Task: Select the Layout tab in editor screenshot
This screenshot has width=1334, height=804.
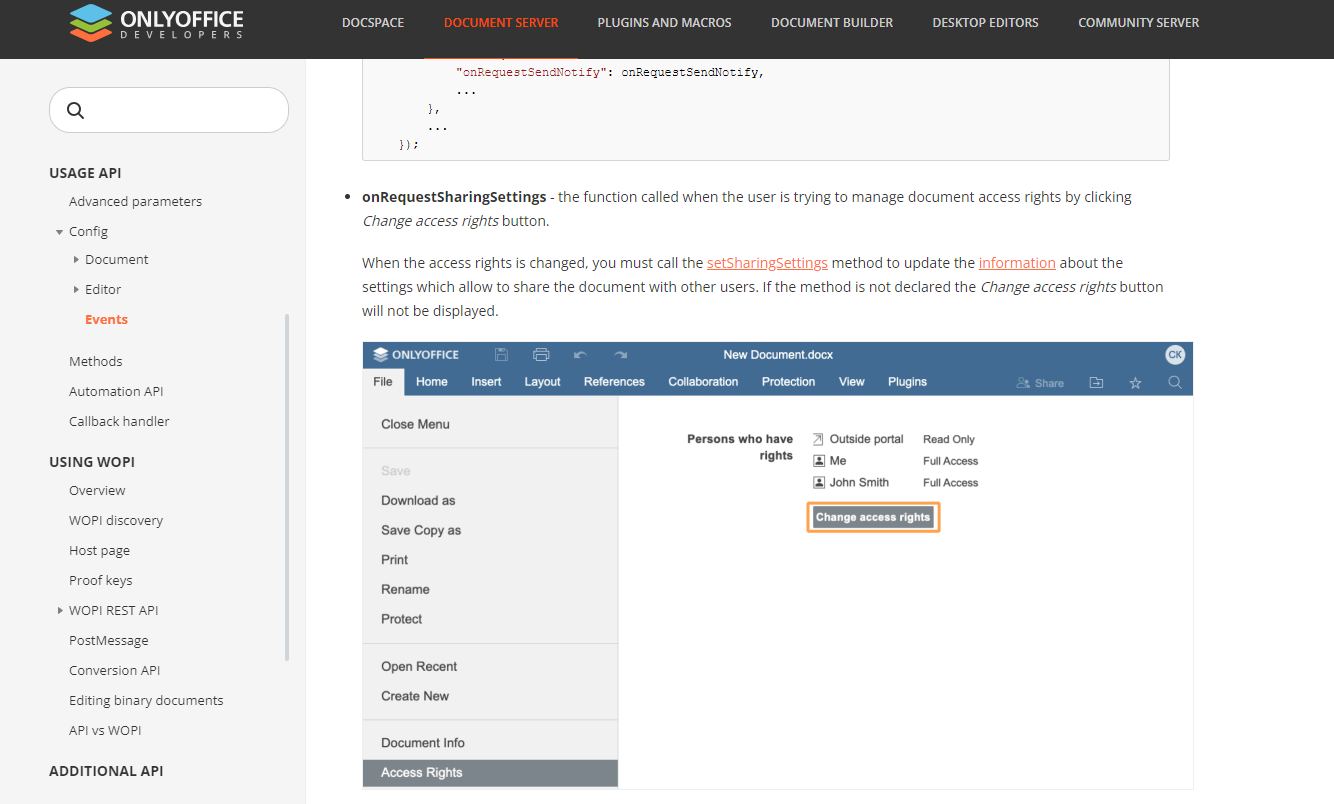Action: tap(543, 382)
